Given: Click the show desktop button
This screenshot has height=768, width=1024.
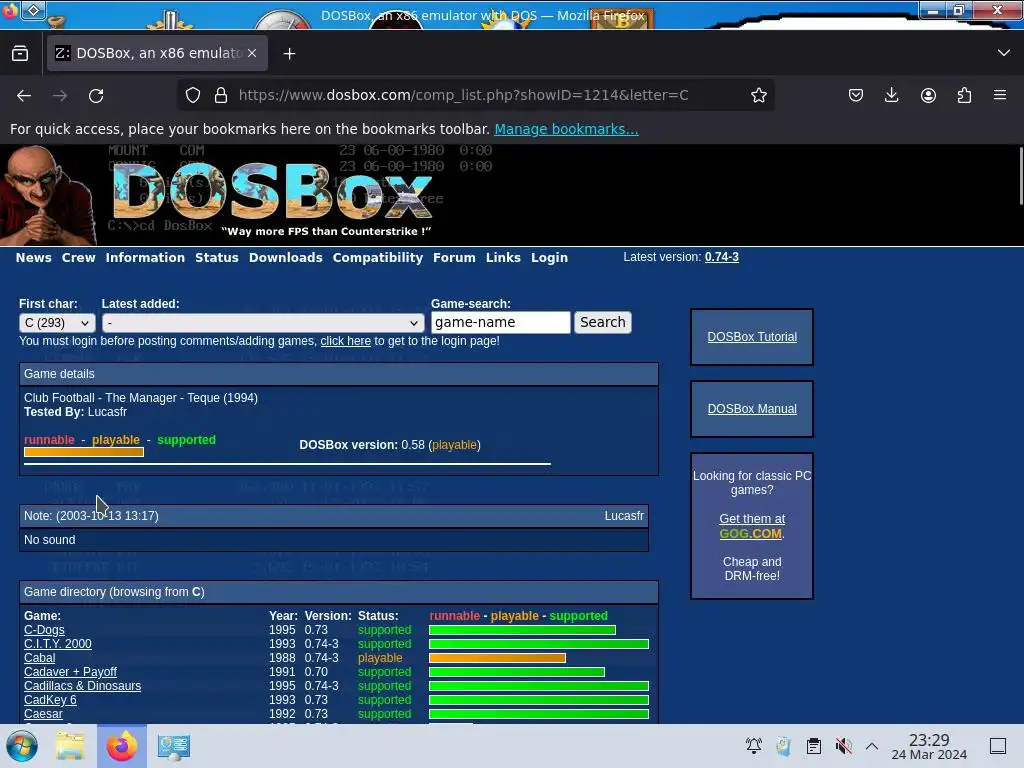Looking at the screenshot, I should pyautogui.click(x=998, y=746).
